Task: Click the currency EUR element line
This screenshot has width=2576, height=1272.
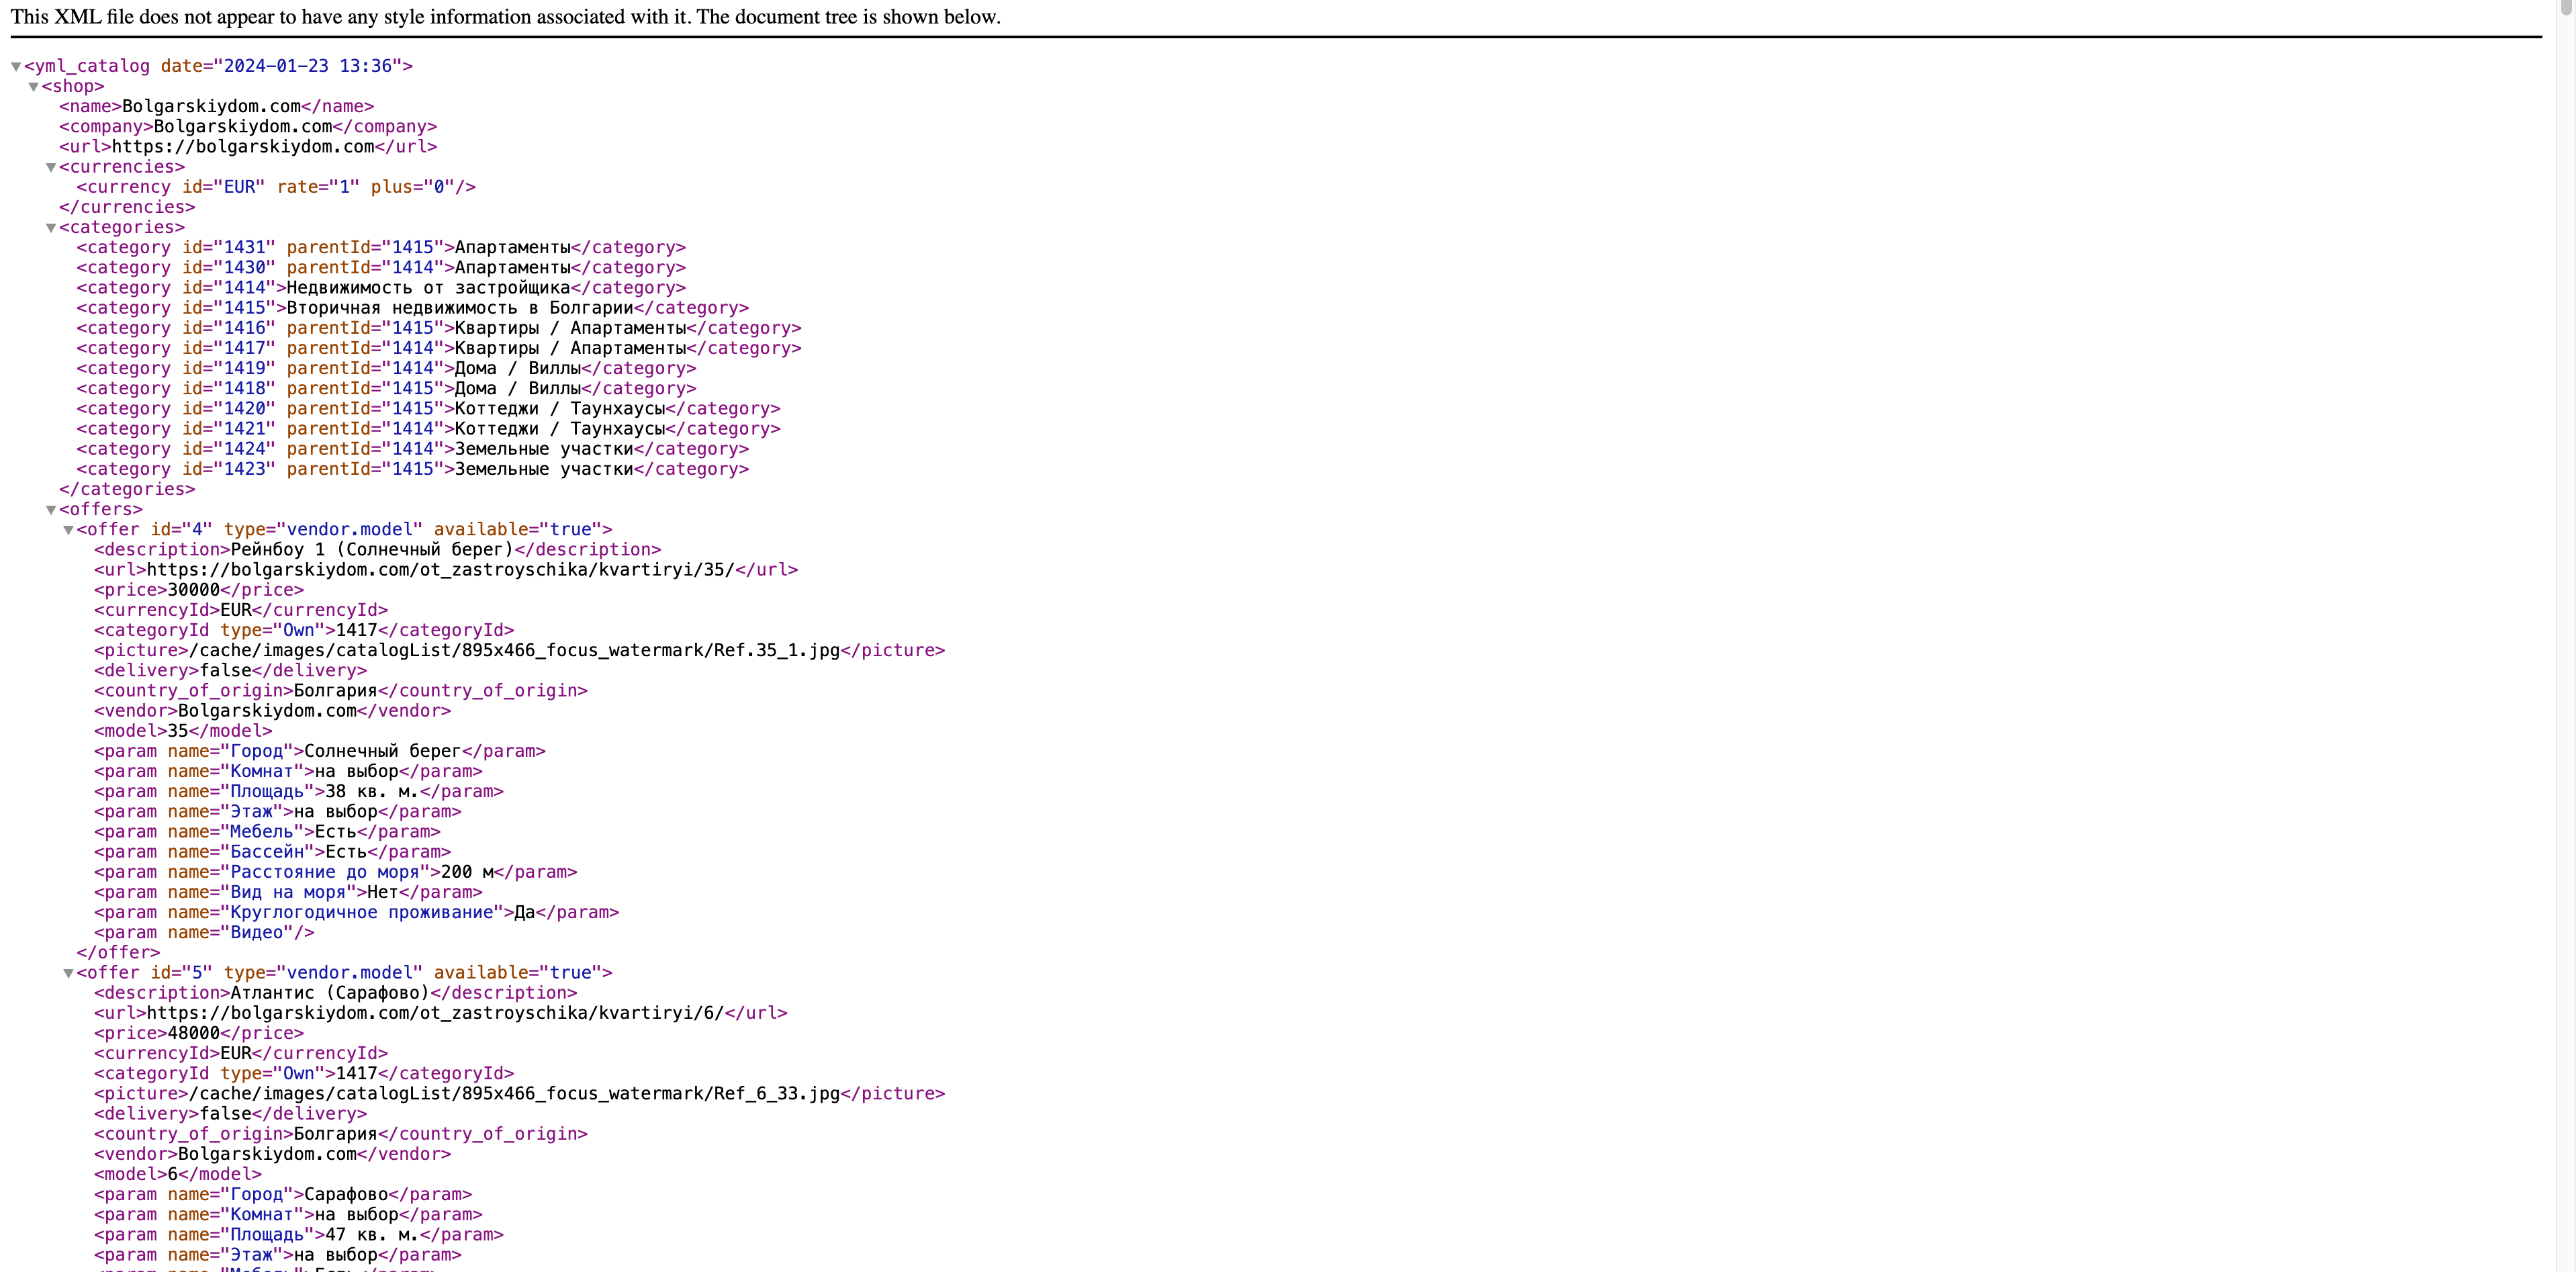Action: coord(275,187)
